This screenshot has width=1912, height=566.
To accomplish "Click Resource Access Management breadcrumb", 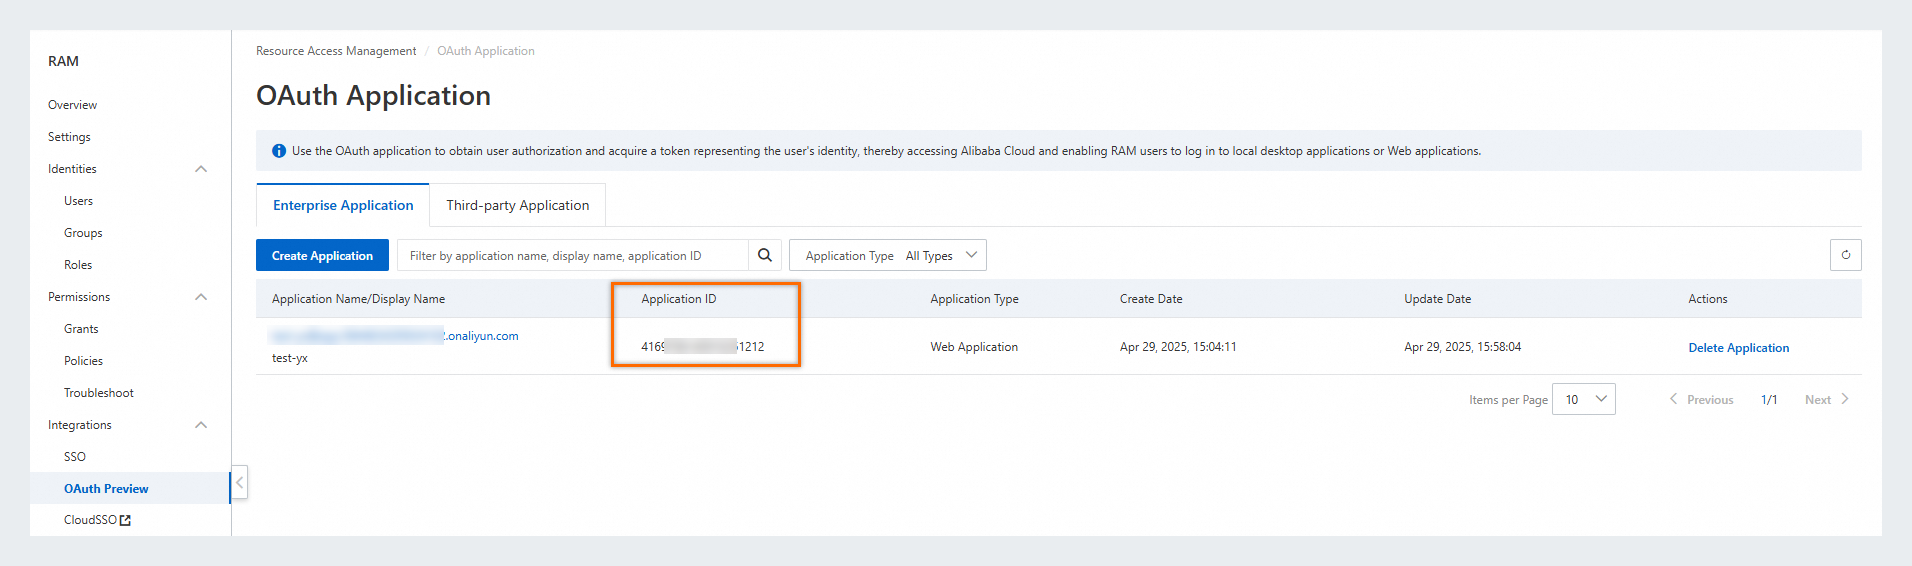I will [x=336, y=51].
